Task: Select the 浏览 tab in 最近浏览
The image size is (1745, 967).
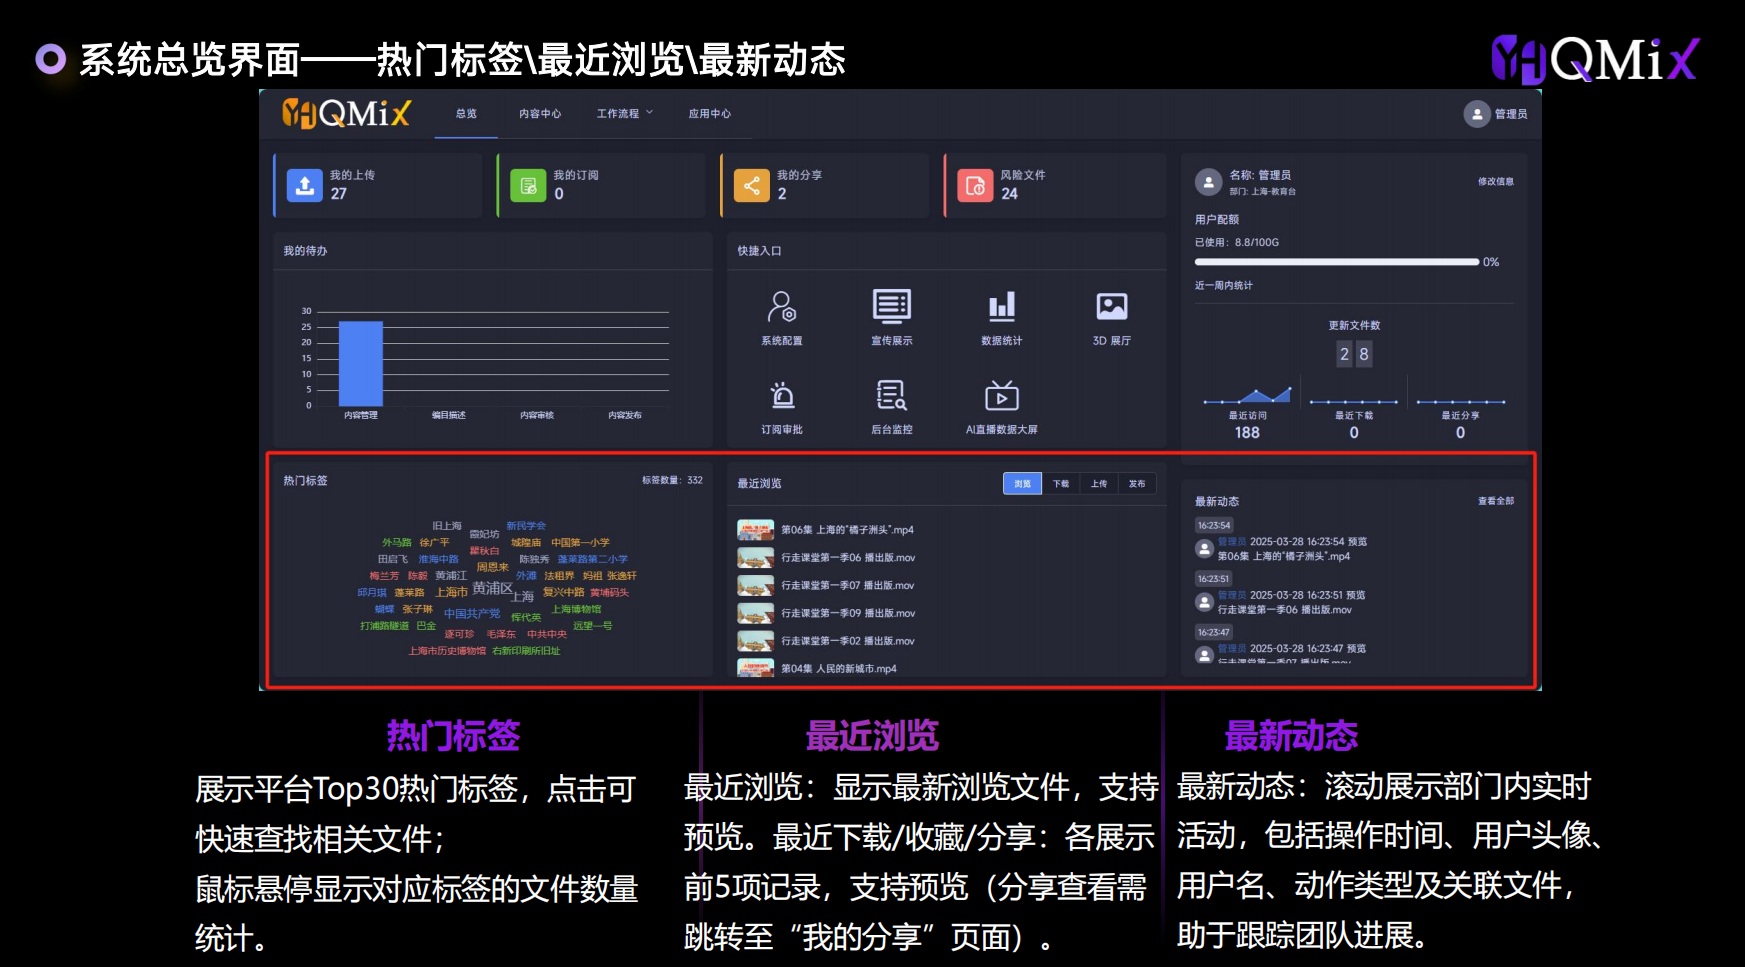Action: coord(1022,484)
